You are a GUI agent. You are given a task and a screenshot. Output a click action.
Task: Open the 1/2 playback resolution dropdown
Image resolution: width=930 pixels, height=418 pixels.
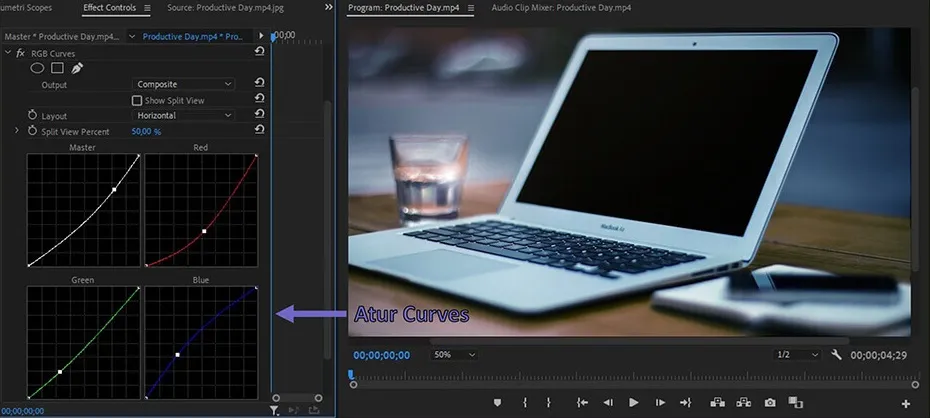pos(797,355)
